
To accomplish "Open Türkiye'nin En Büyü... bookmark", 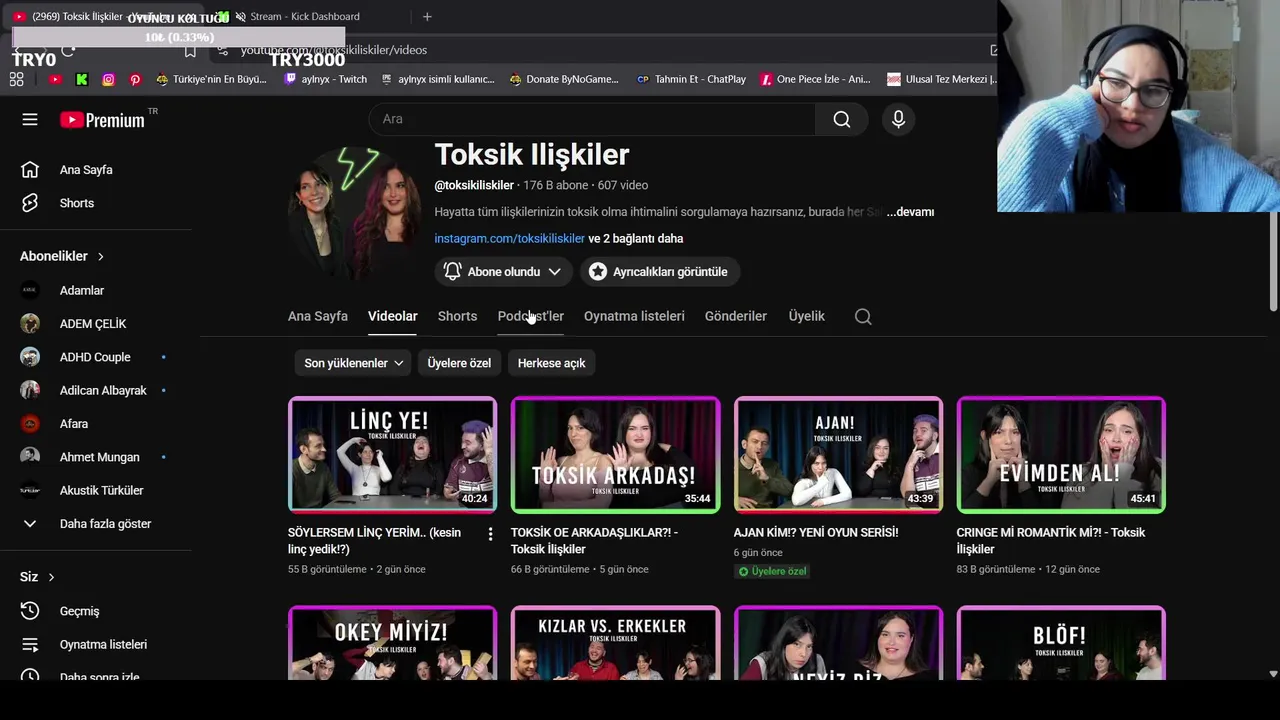I will click(x=211, y=79).
